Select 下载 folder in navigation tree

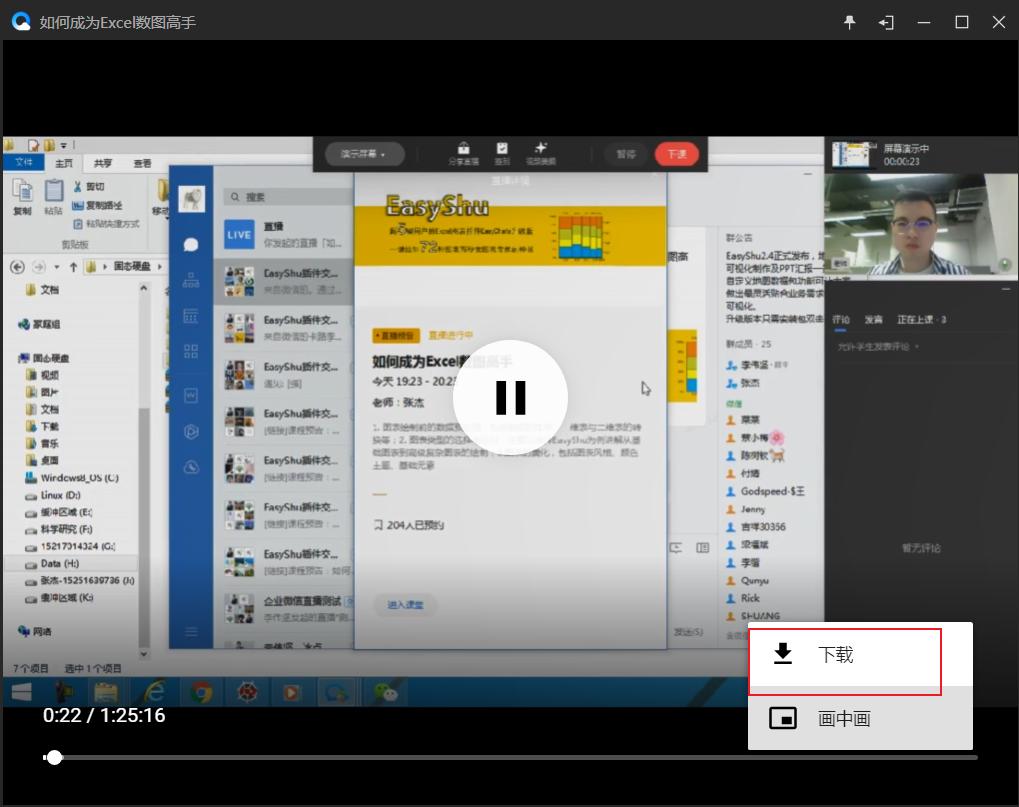click(42, 426)
